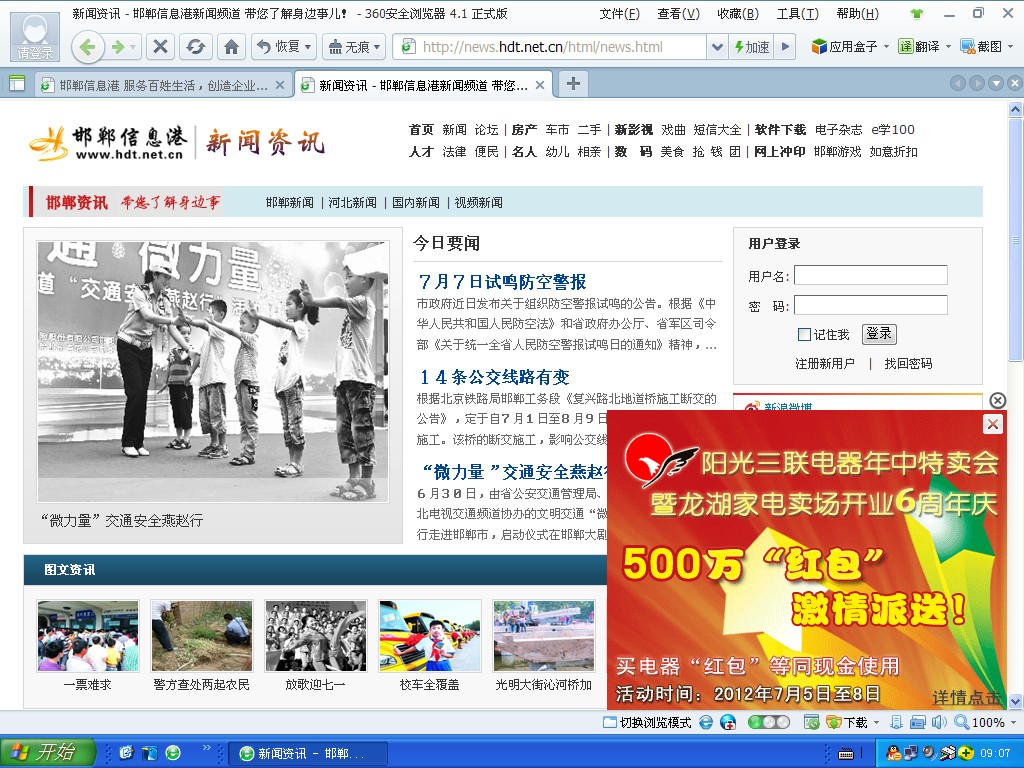Image resolution: width=1024 pixels, height=768 pixels.
Task: Open the tab list sidebar icon
Action: click(17, 84)
